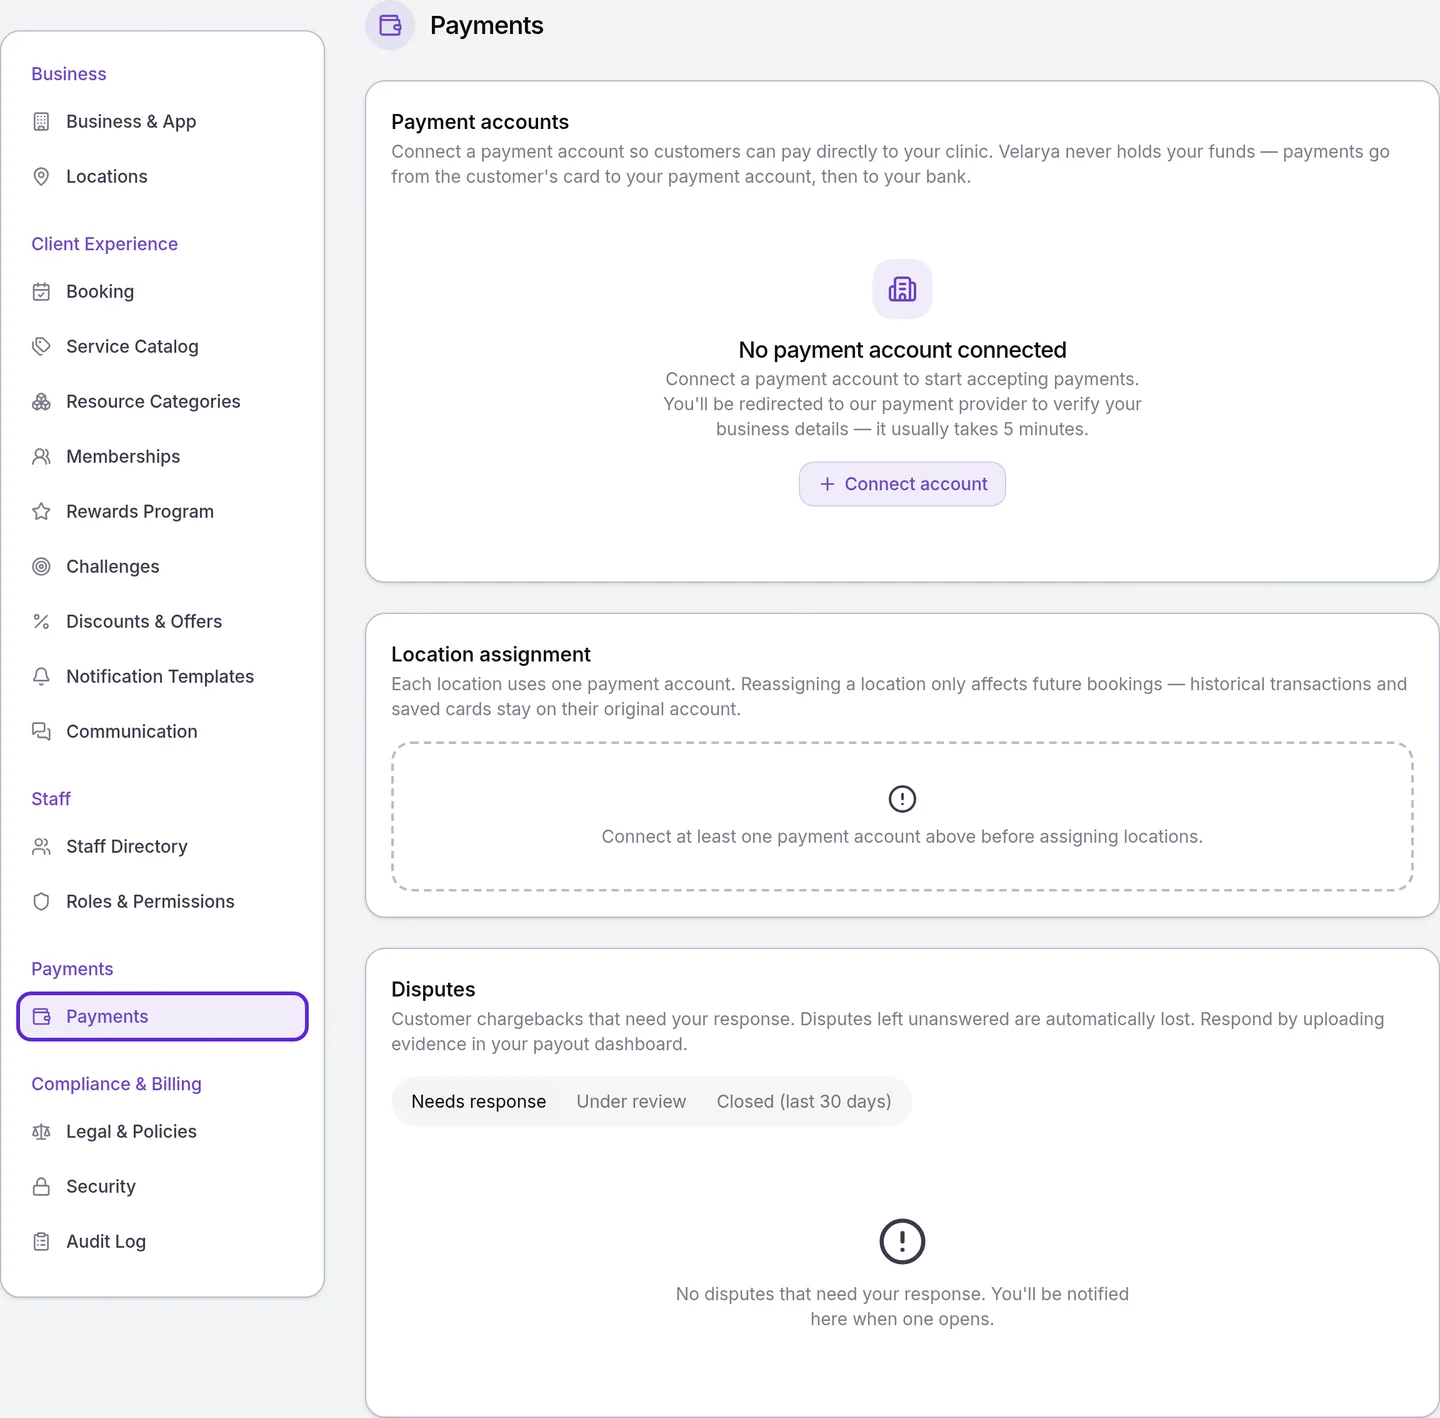The width and height of the screenshot is (1440, 1418).
Task: Click the wallet icon in the Payments sidebar item
Action: (41, 1017)
